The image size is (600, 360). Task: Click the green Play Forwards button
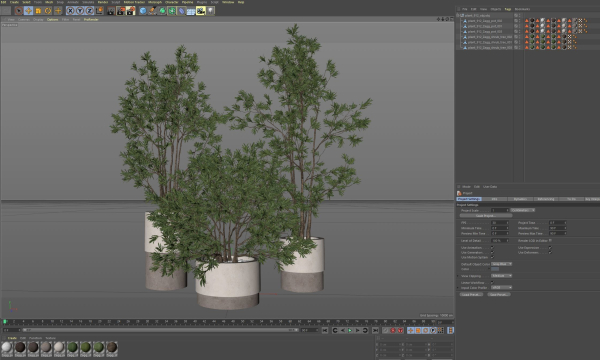coord(350,331)
